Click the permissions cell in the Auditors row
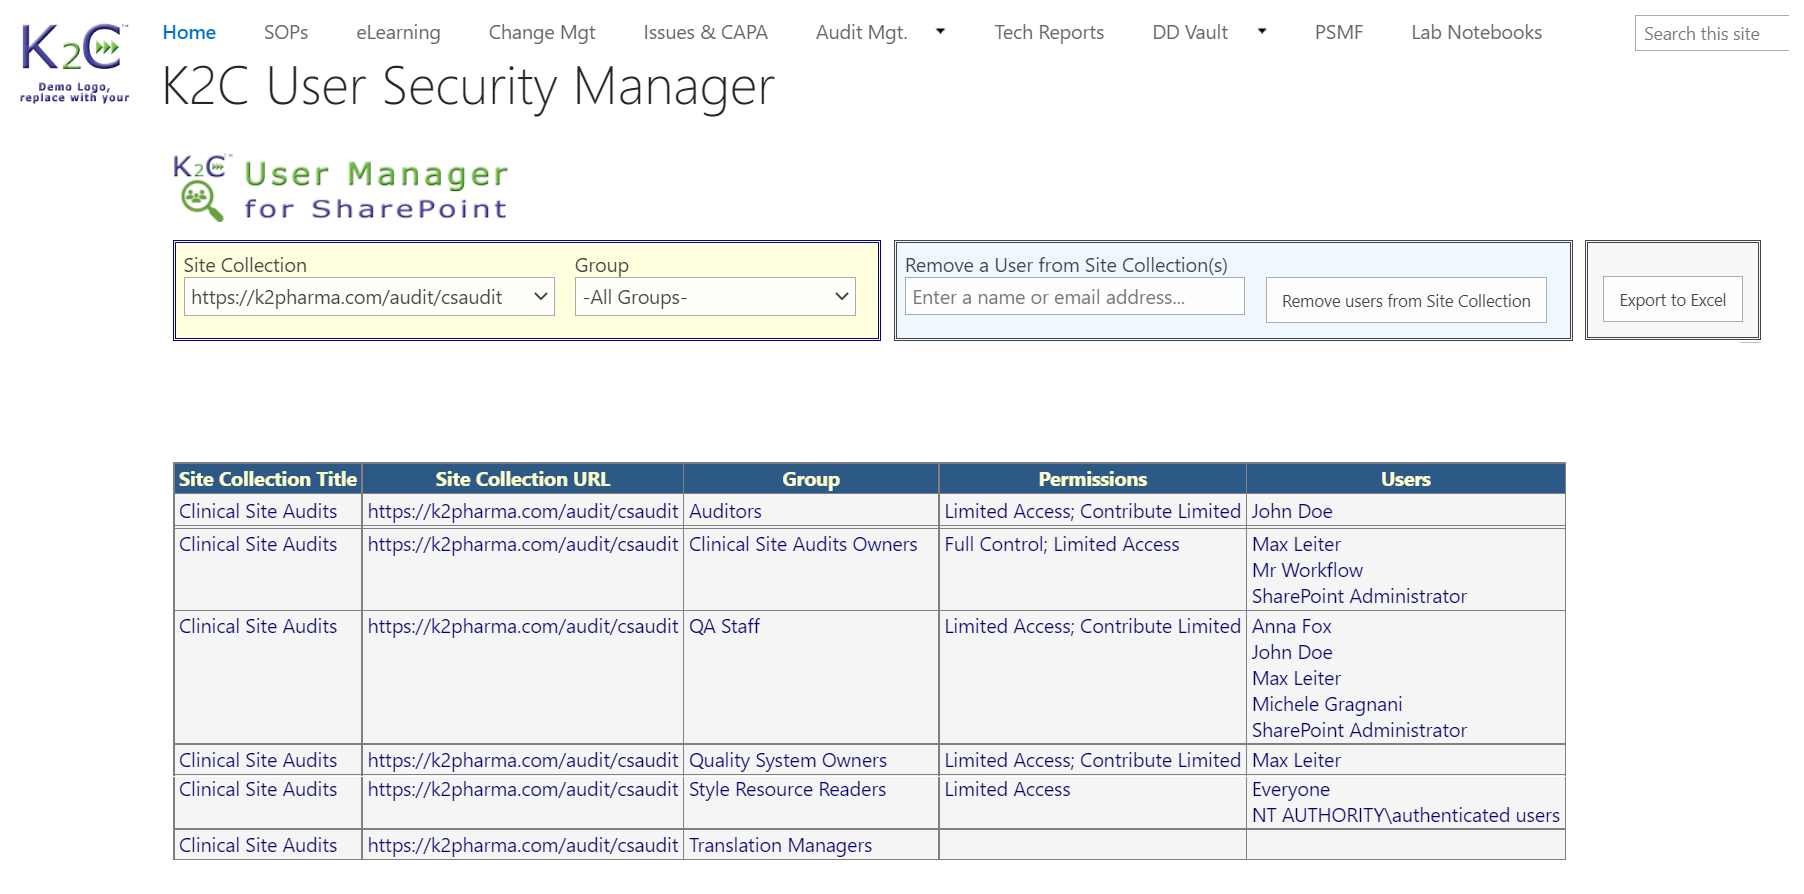The width and height of the screenshot is (1804, 894). [x=1092, y=511]
